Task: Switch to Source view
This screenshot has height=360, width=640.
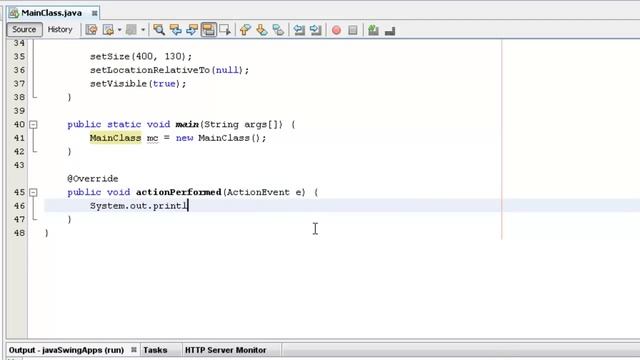Action: 24,29
